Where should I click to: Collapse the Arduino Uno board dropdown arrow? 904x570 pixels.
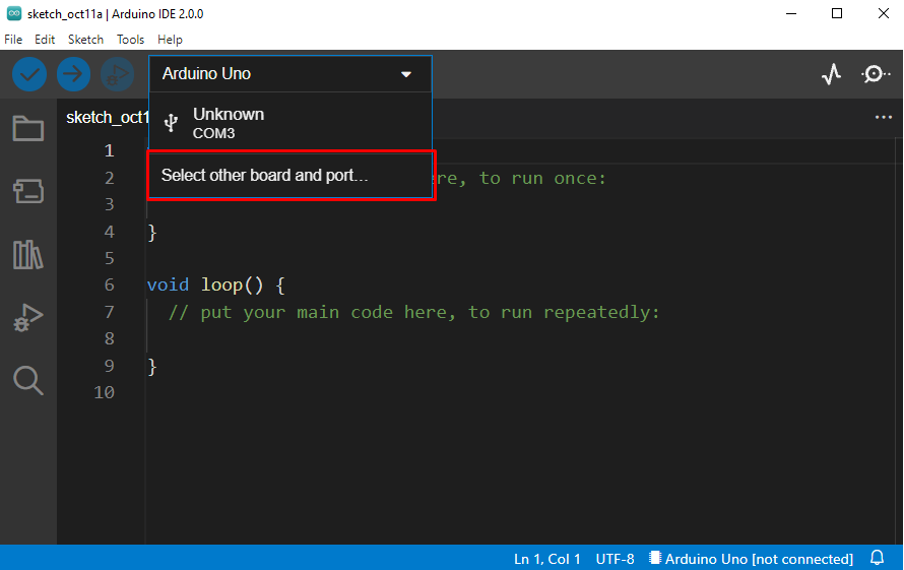point(406,74)
